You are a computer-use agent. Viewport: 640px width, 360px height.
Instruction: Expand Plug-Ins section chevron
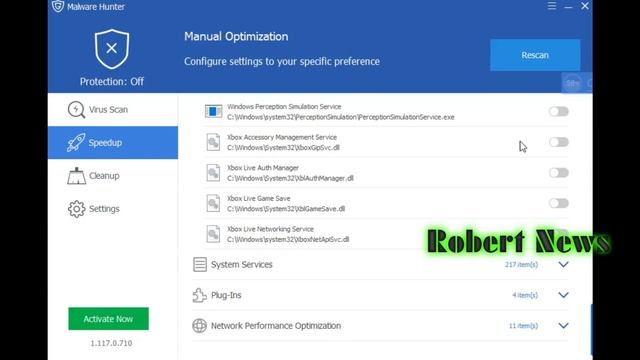click(x=563, y=295)
